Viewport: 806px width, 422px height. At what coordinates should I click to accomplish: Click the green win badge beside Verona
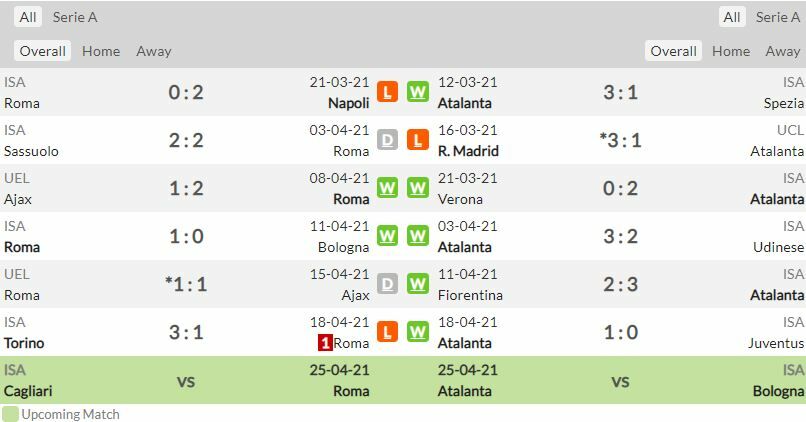(x=418, y=189)
